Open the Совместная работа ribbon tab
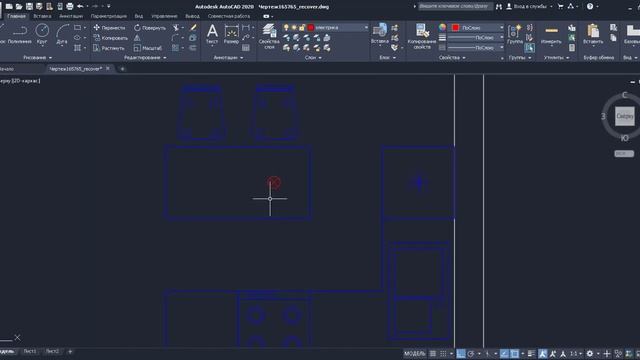640x360 pixels. click(229, 16)
